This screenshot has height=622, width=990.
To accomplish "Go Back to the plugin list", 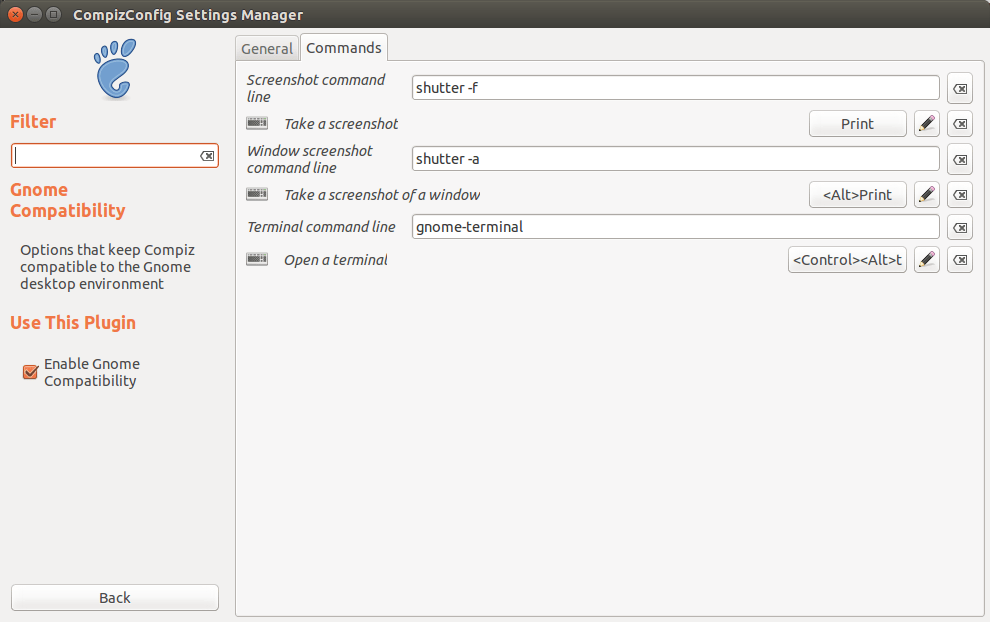I will (x=115, y=598).
